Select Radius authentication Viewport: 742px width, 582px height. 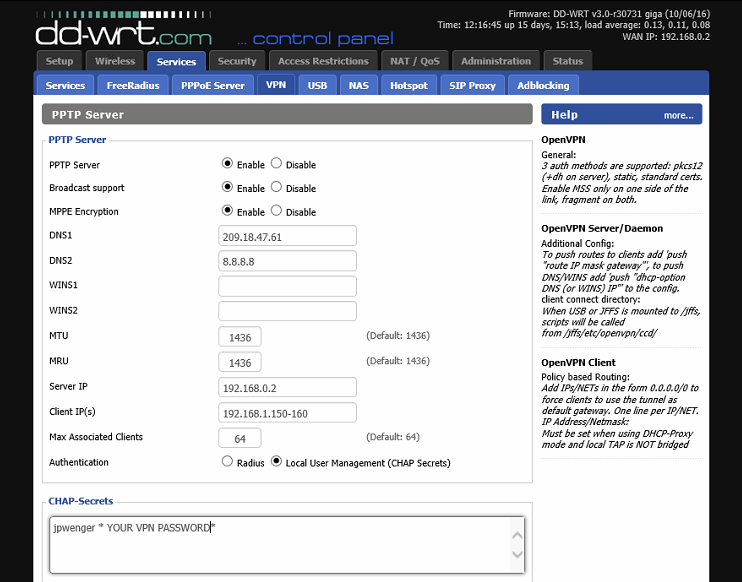[x=227, y=461]
